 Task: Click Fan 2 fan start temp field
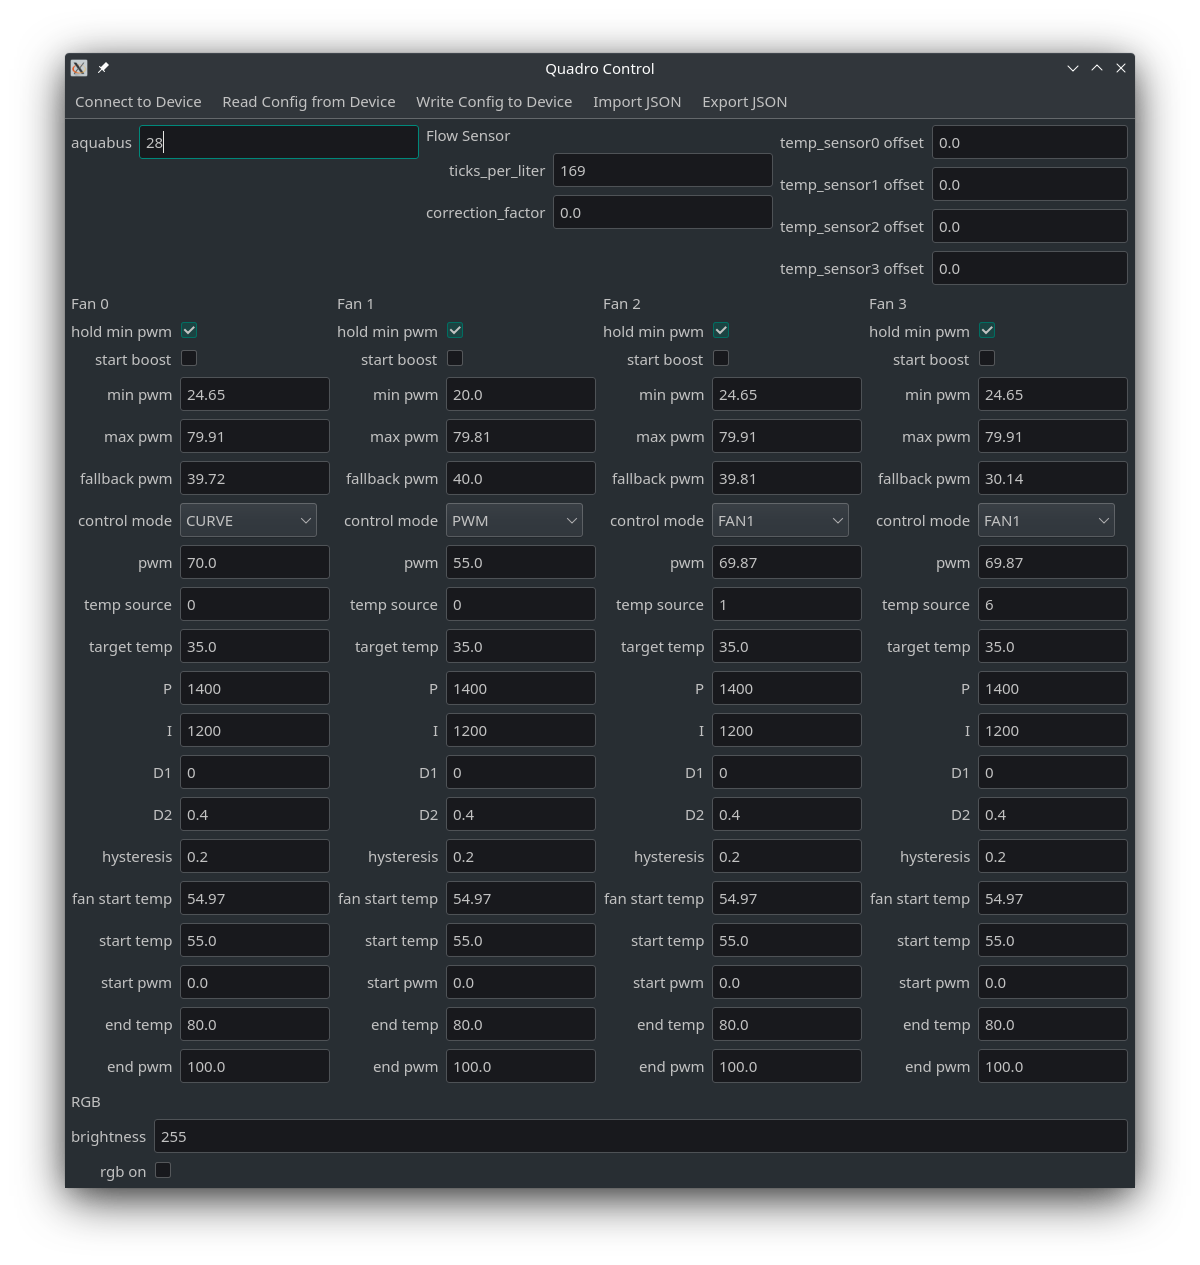tap(787, 898)
